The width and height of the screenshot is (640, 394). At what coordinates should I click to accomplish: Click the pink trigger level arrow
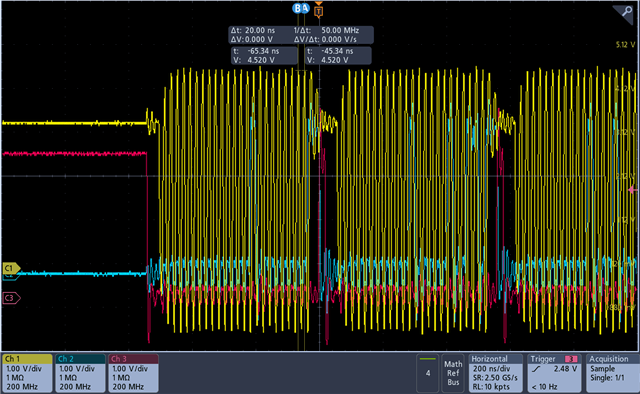point(633,190)
